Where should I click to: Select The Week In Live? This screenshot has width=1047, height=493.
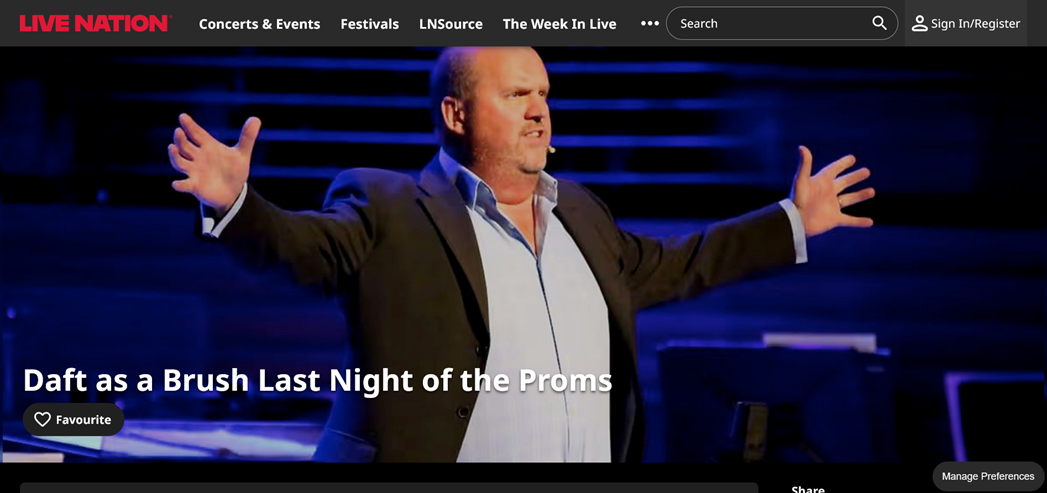click(560, 24)
